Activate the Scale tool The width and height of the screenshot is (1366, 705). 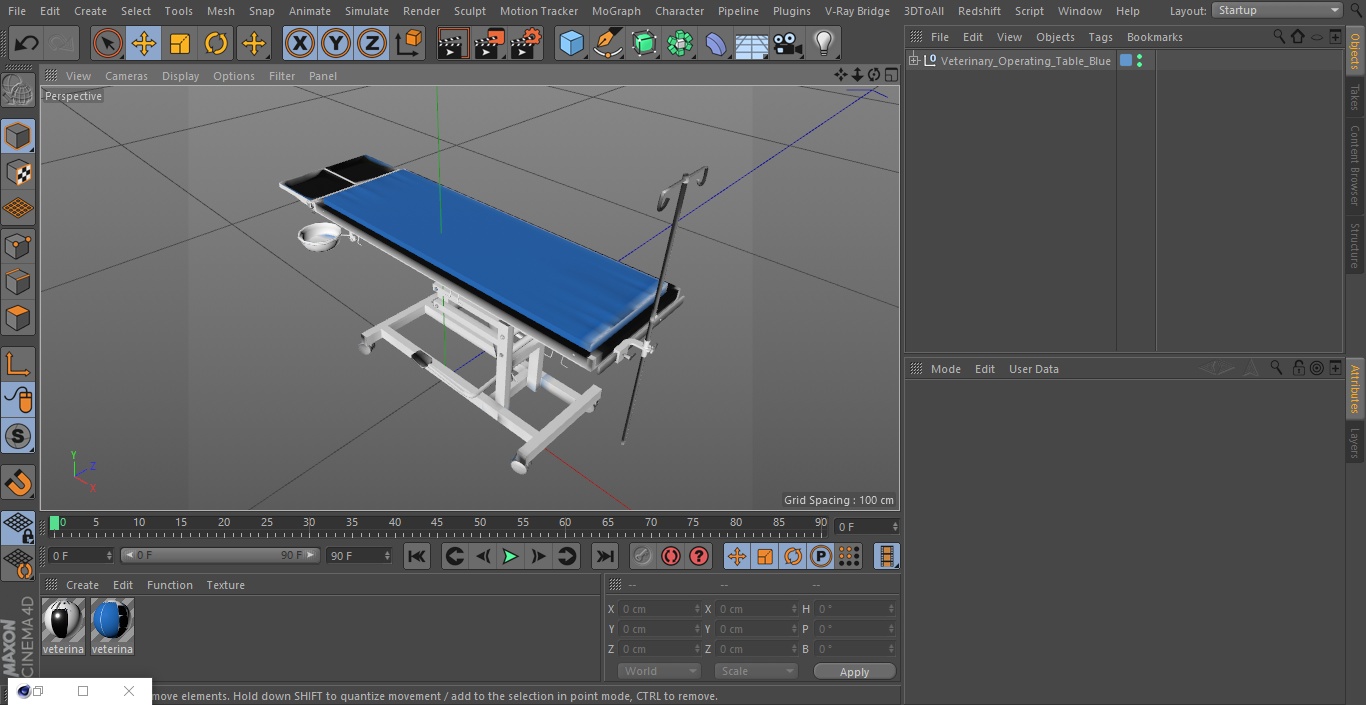pos(180,43)
